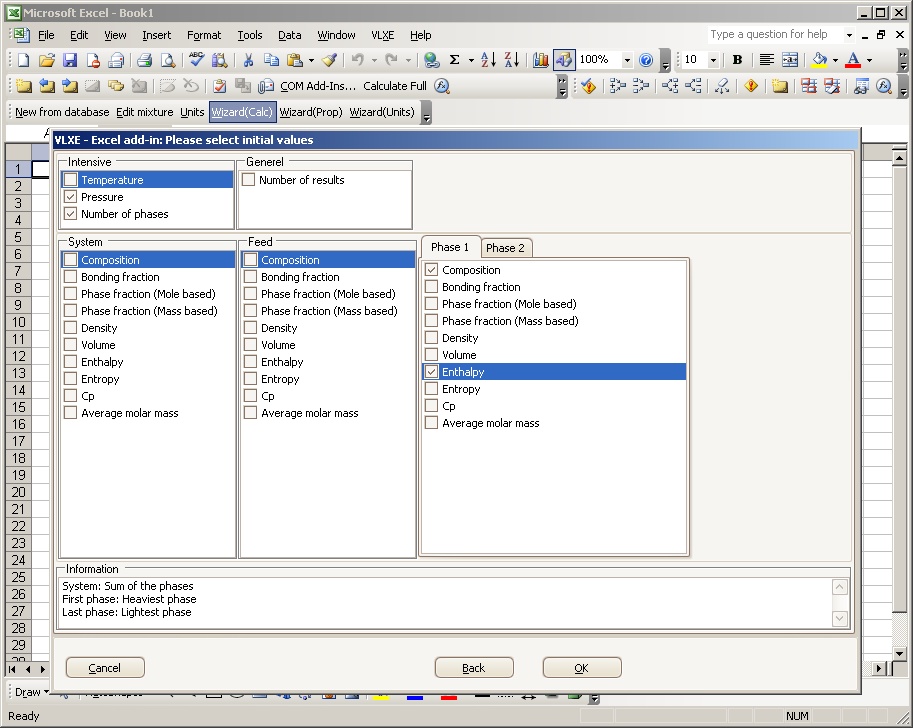Image resolution: width=913 pixels, height=728 pixels.
Task: Sort ascending A to Z
Action: pyautogui.click(x=489, y=59)
